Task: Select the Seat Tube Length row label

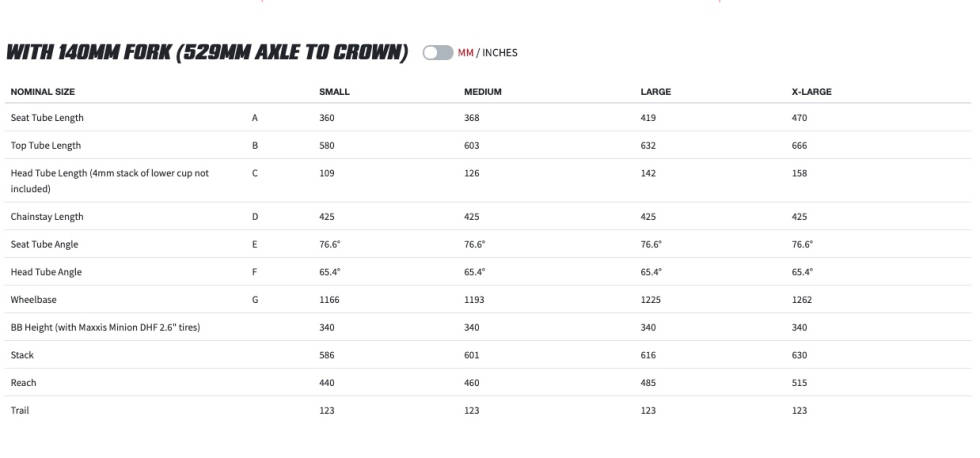Action: click(47, 117)
